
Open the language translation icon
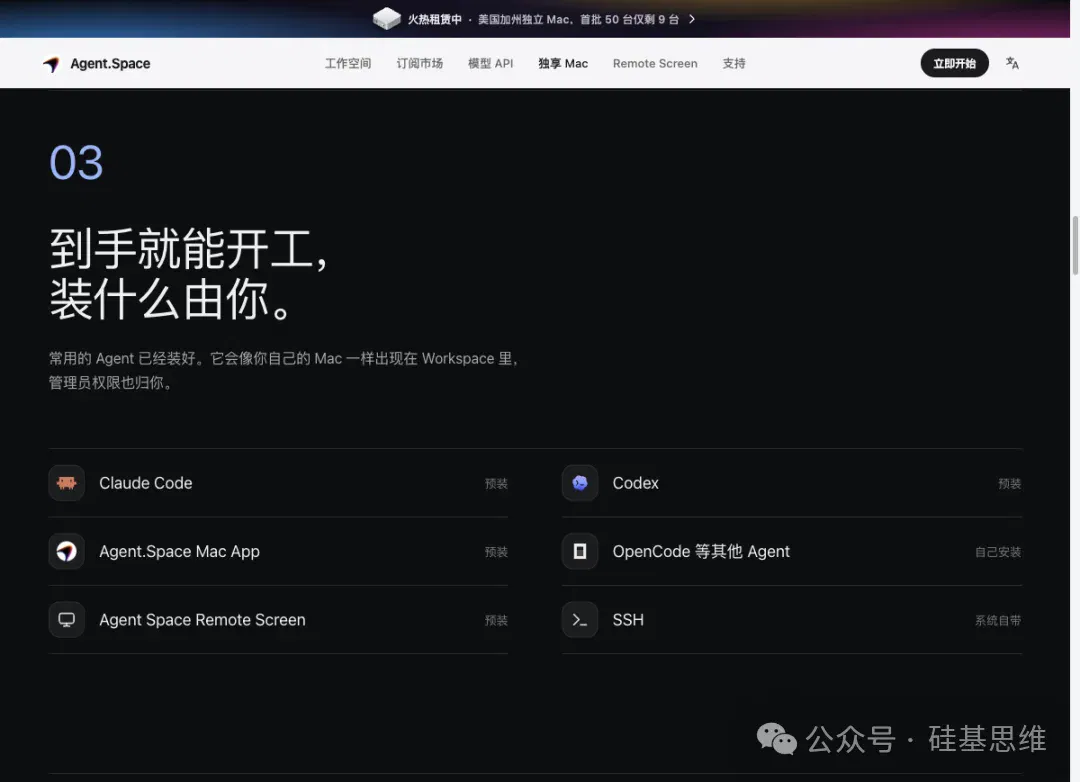[1012, 63]
